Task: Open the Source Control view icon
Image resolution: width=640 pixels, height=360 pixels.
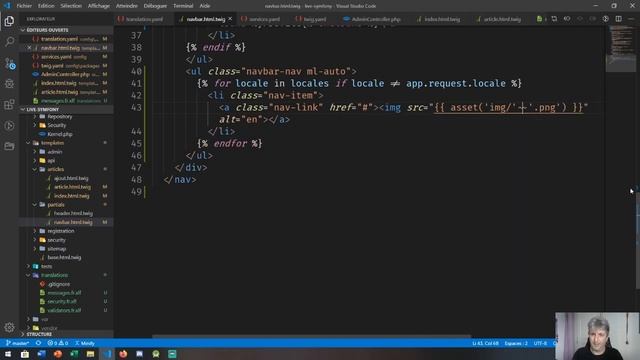Action: point(9,63)
